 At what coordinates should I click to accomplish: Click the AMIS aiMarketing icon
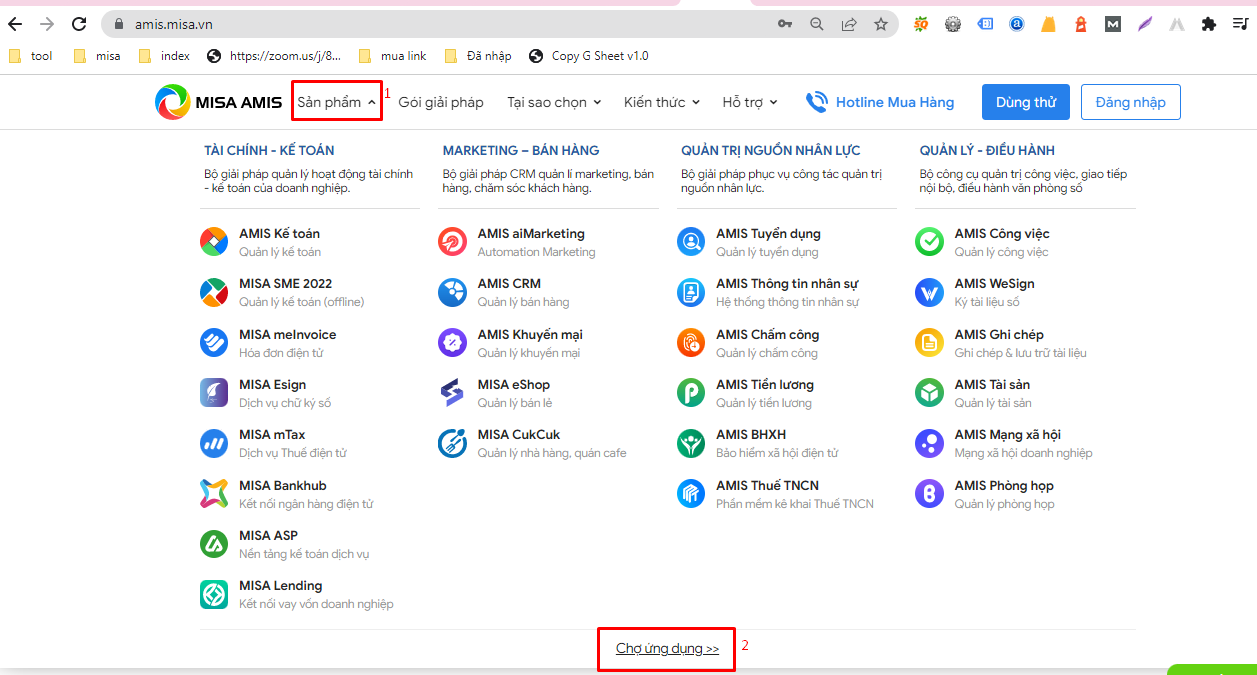(x=452, y=242)
